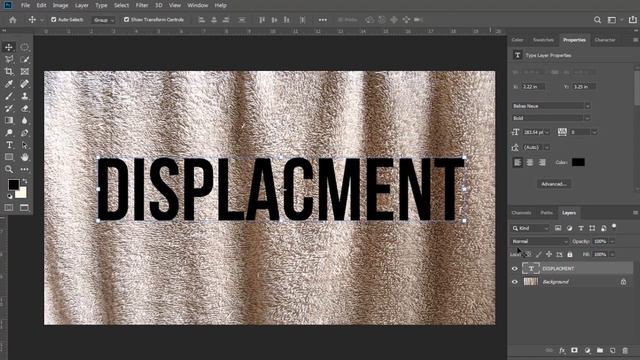Click the text Color swatch in Properties
This screenshot has width=640, height=360.
578,162
